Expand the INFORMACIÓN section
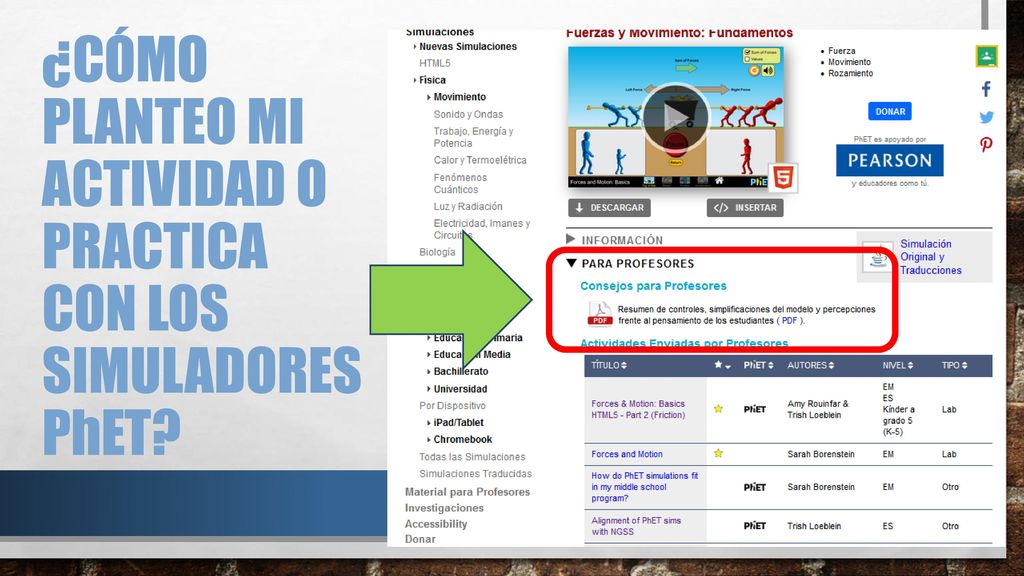1024x576 pixels. 615,240
